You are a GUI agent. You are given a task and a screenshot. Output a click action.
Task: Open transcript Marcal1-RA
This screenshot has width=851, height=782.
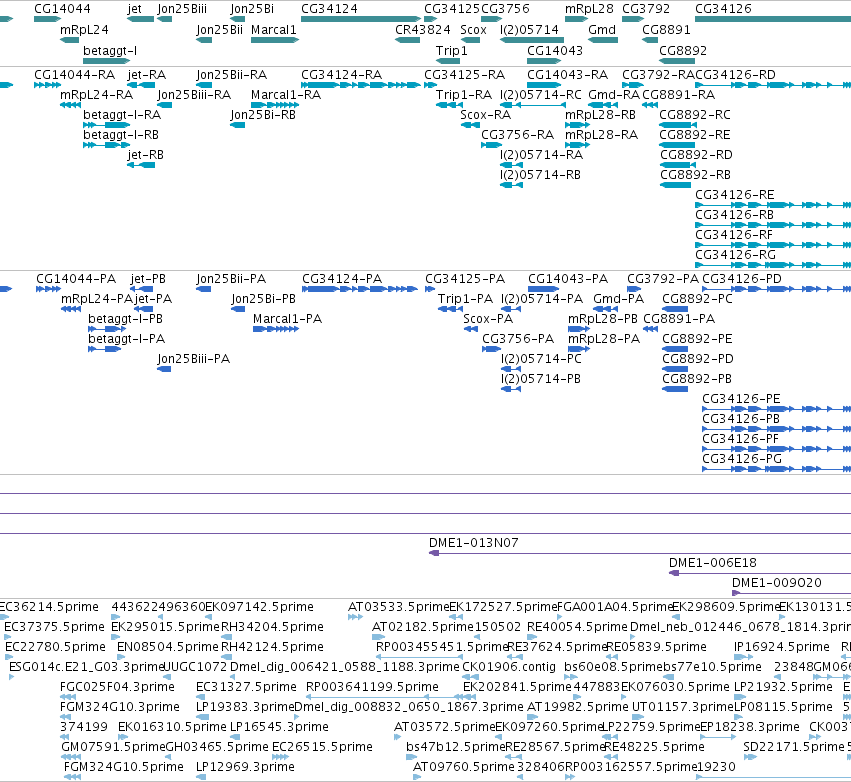click(285, 94)
